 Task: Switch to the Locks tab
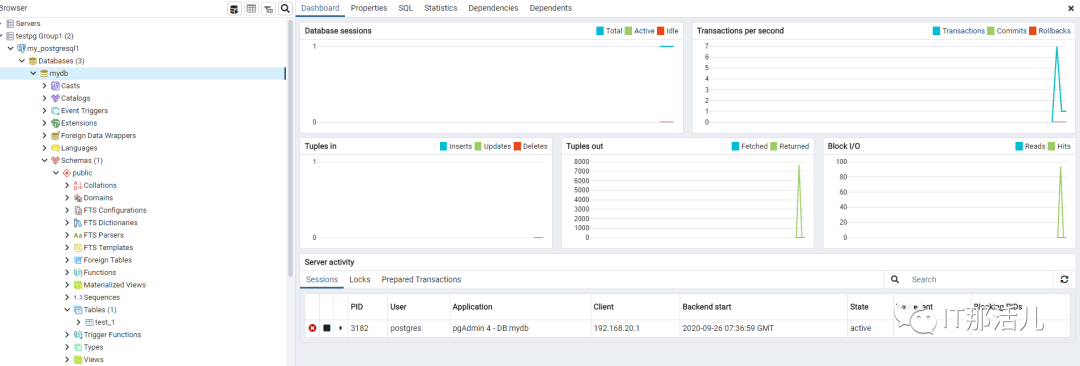pos(360,279)
